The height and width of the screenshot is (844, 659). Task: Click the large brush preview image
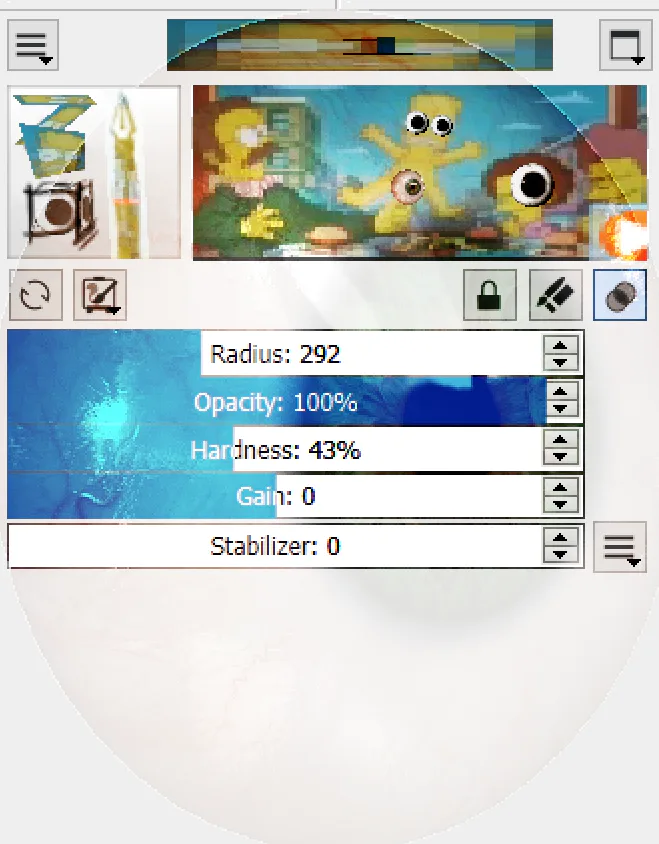click(420, 172)
